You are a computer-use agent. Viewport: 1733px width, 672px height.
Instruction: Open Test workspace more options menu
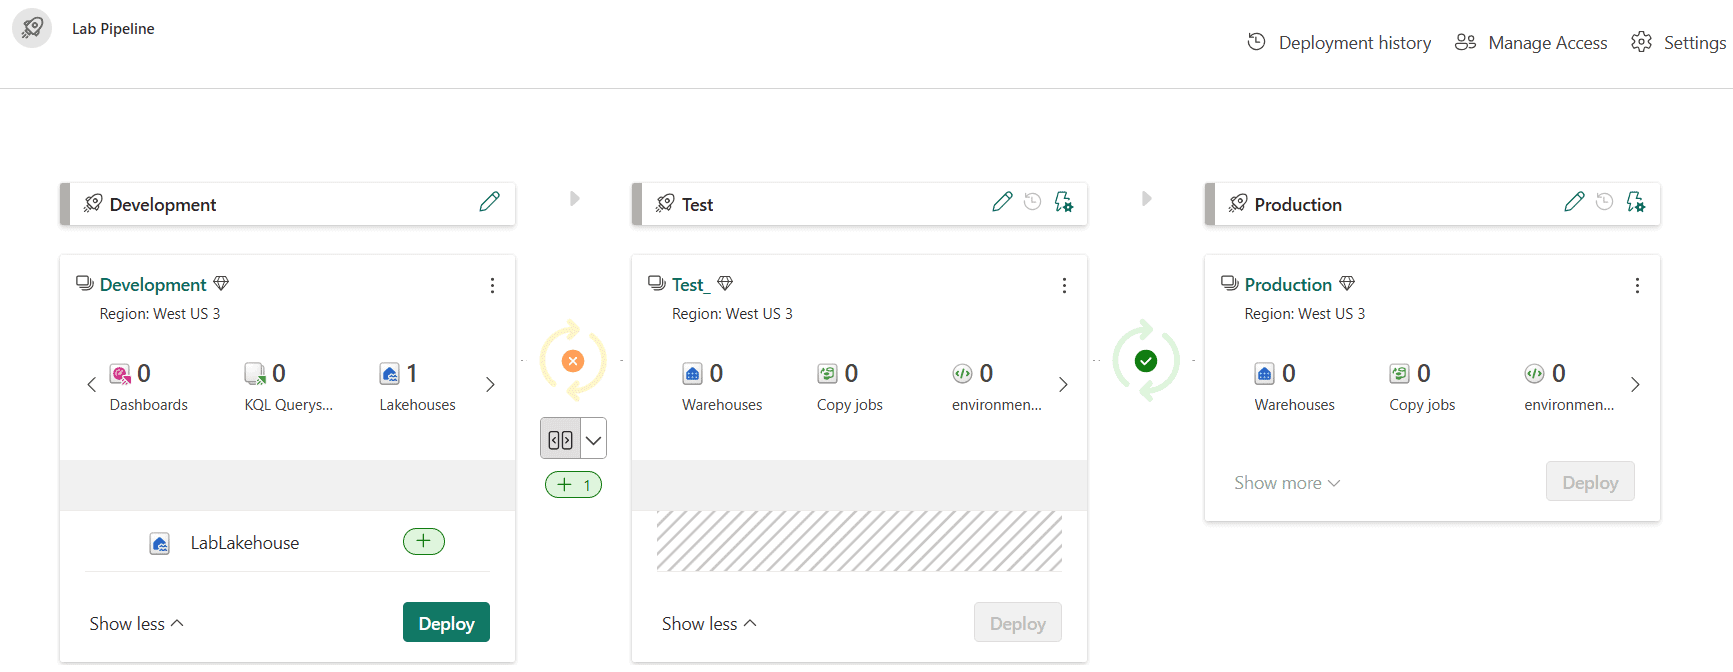pos(1064,286)
